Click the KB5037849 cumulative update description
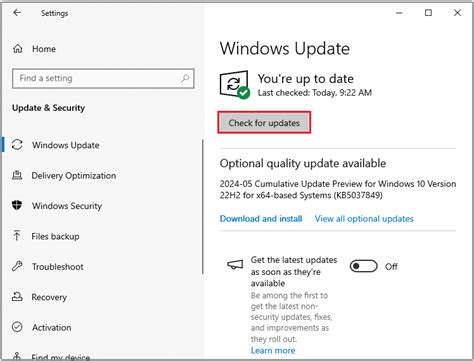Screen dimensions: 474x361 (338, 189)
